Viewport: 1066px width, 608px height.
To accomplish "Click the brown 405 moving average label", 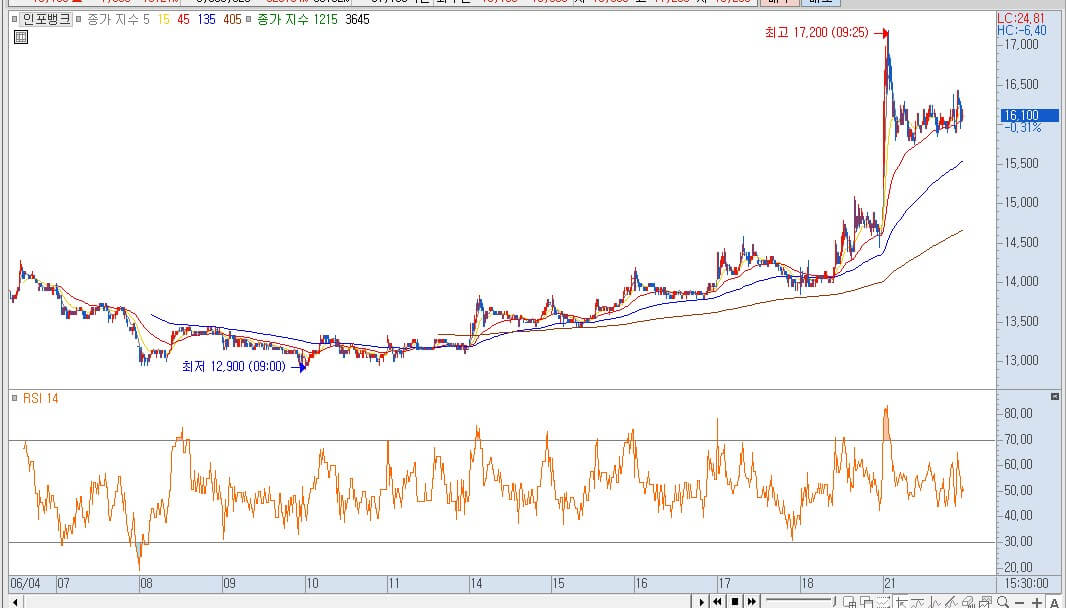I will coord(232,19).
